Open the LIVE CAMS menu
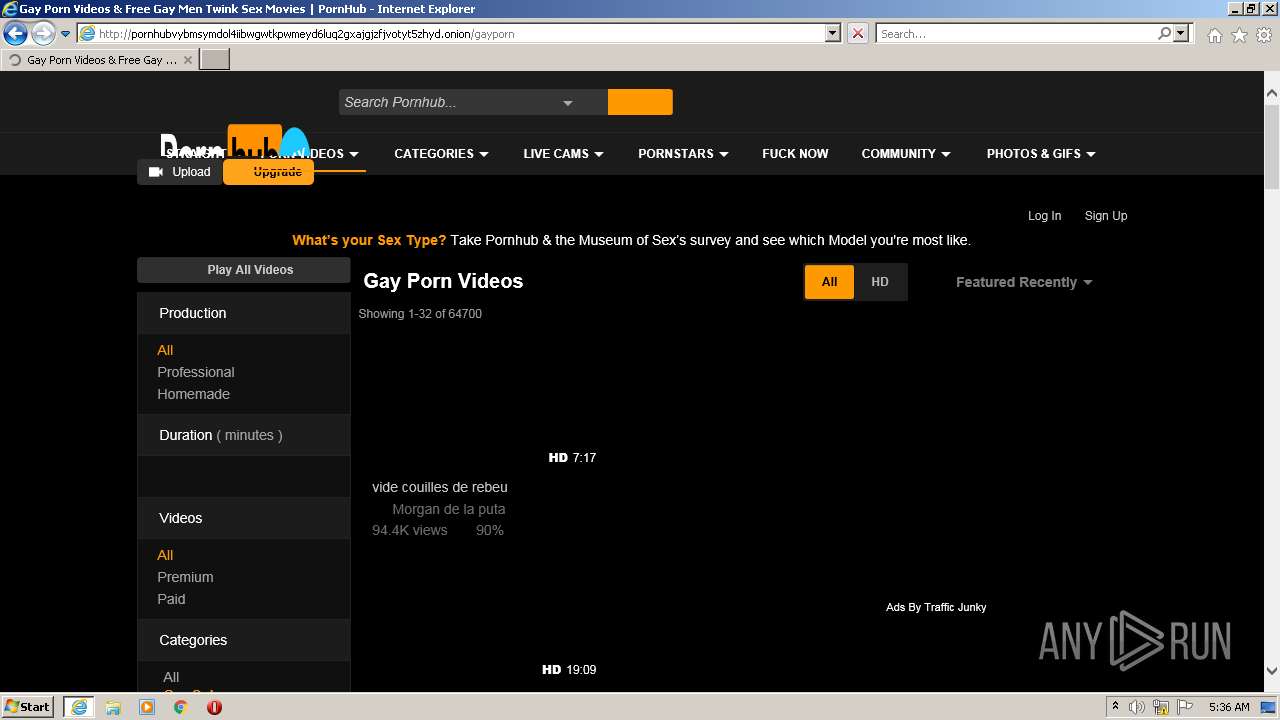Screen dimensions: 1280x720 [x=563, y=154]
